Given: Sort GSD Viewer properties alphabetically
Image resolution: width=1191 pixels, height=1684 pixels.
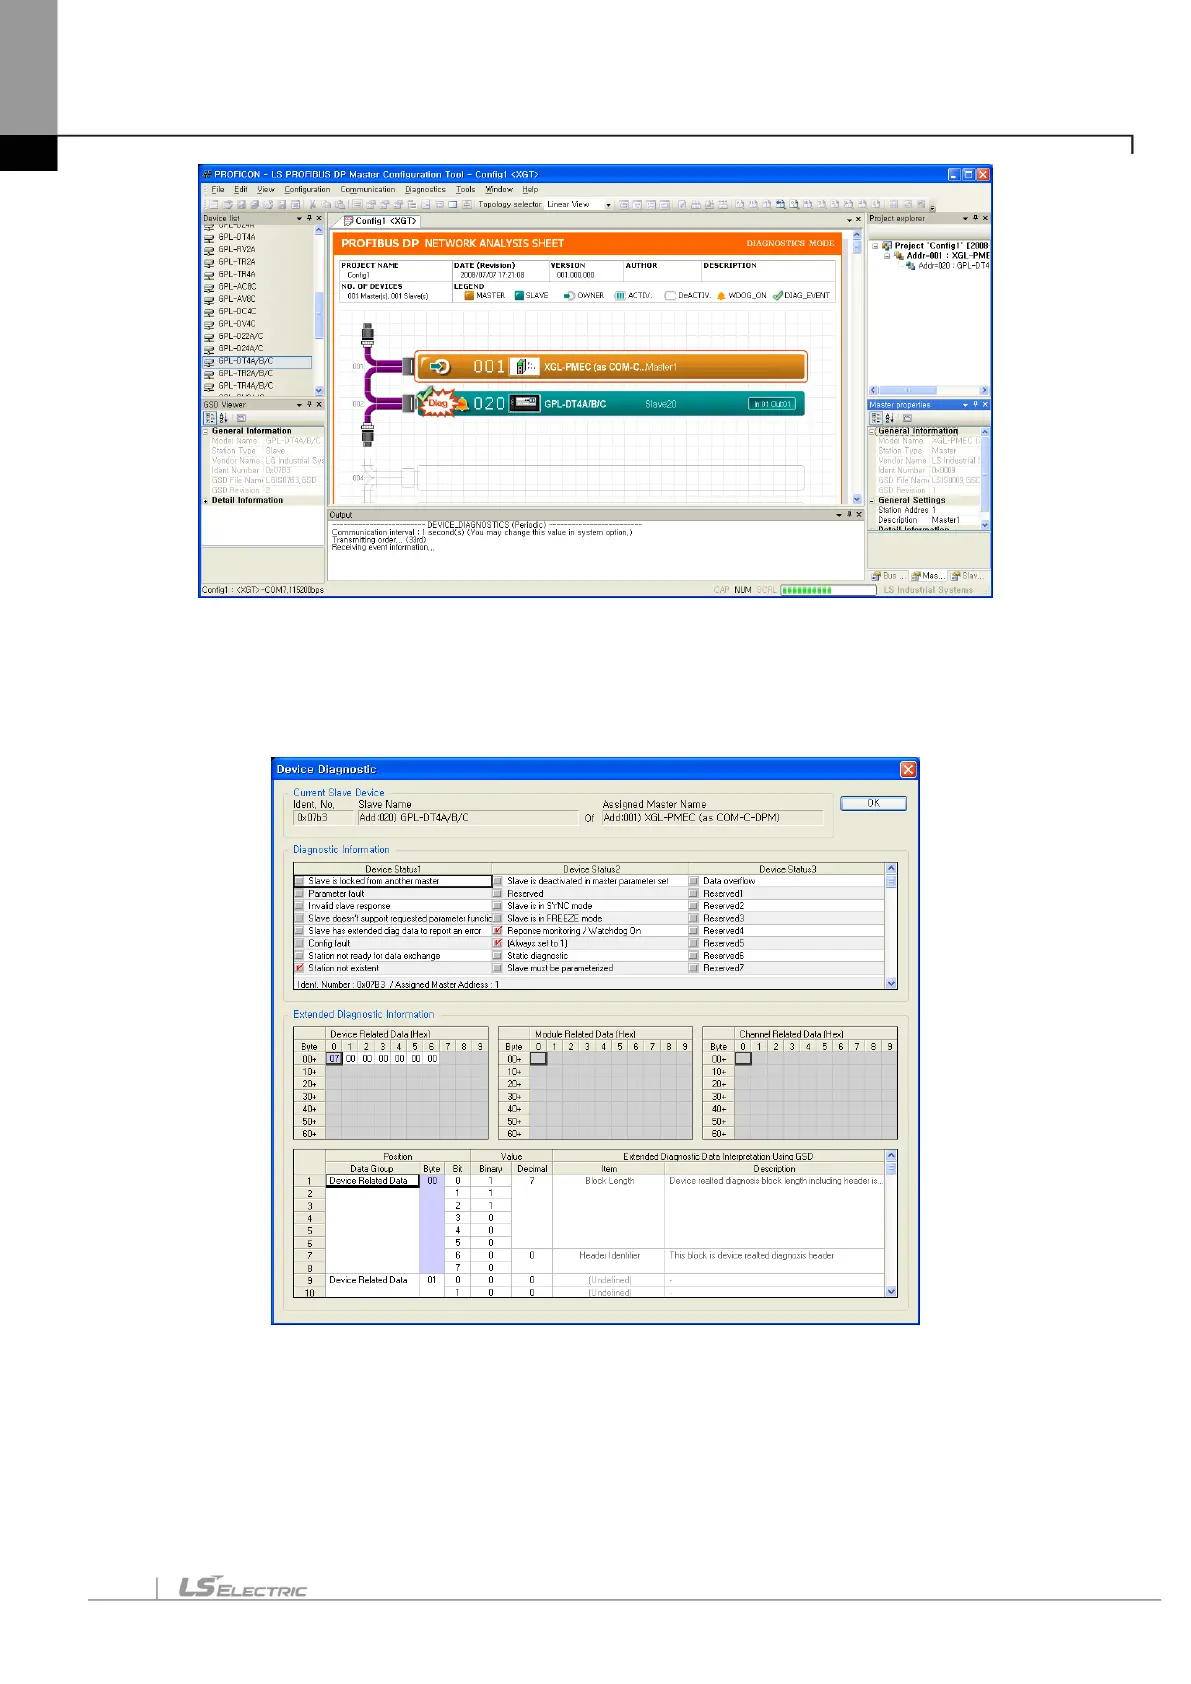Looking at the screenshot, I should [x=223, y=418].
